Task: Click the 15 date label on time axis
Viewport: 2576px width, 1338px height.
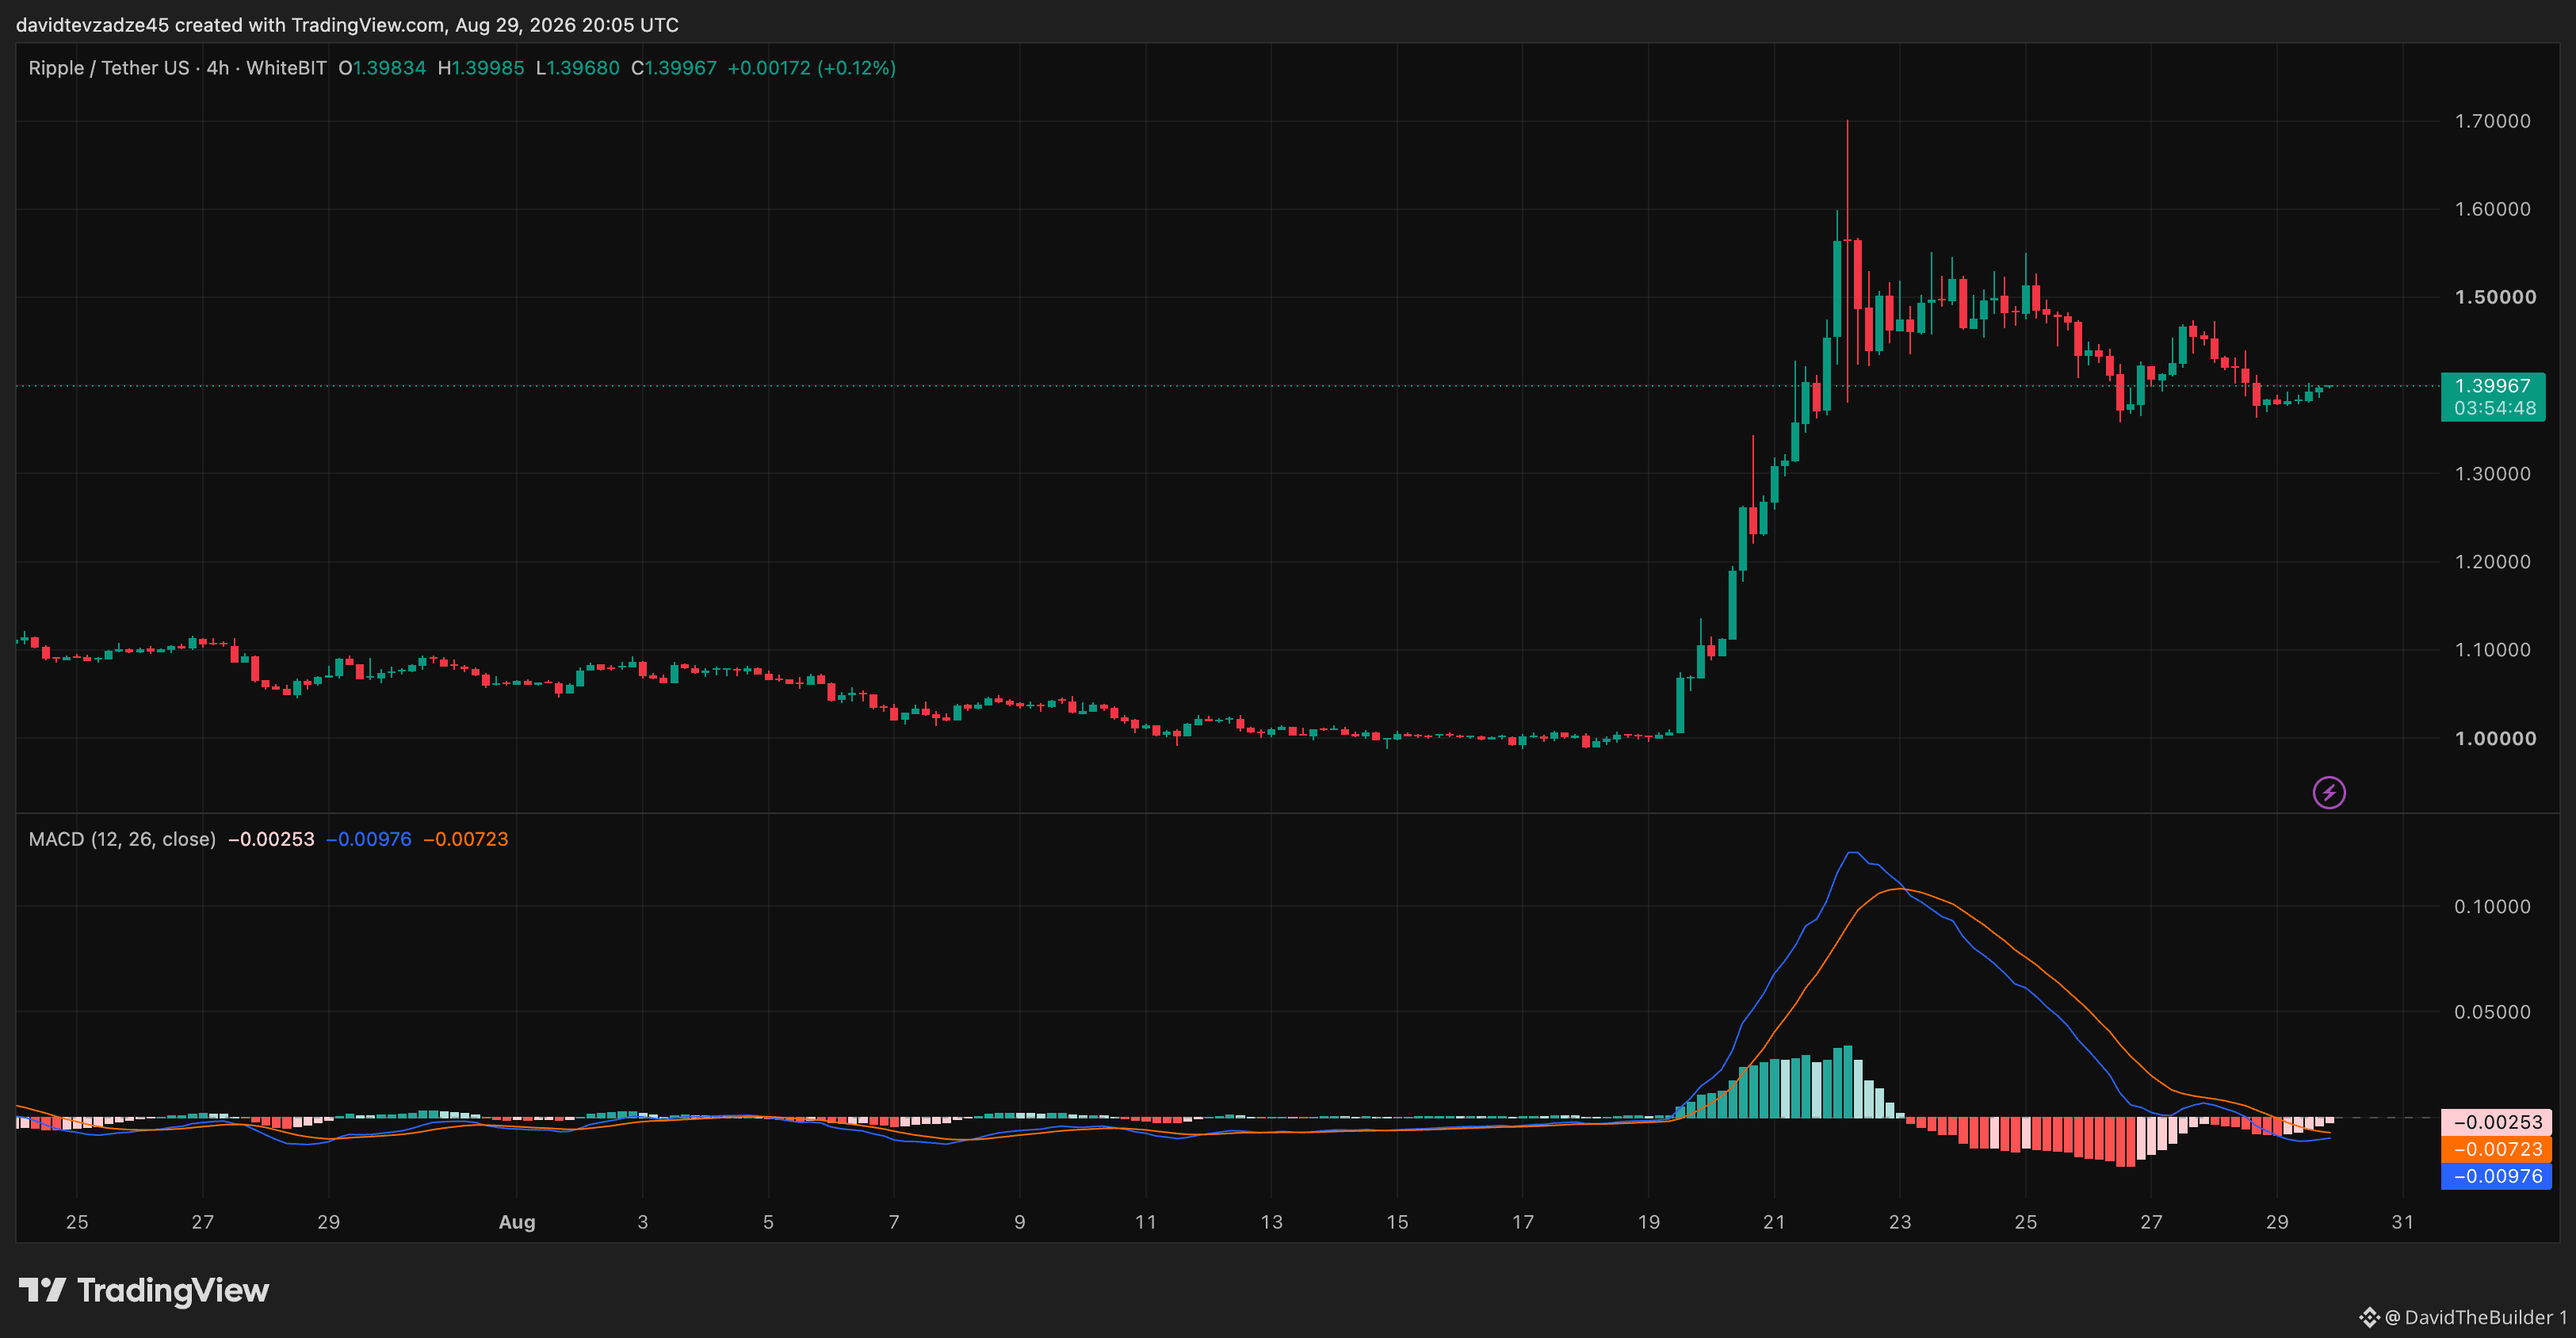Action: tap(1397, 1222)
